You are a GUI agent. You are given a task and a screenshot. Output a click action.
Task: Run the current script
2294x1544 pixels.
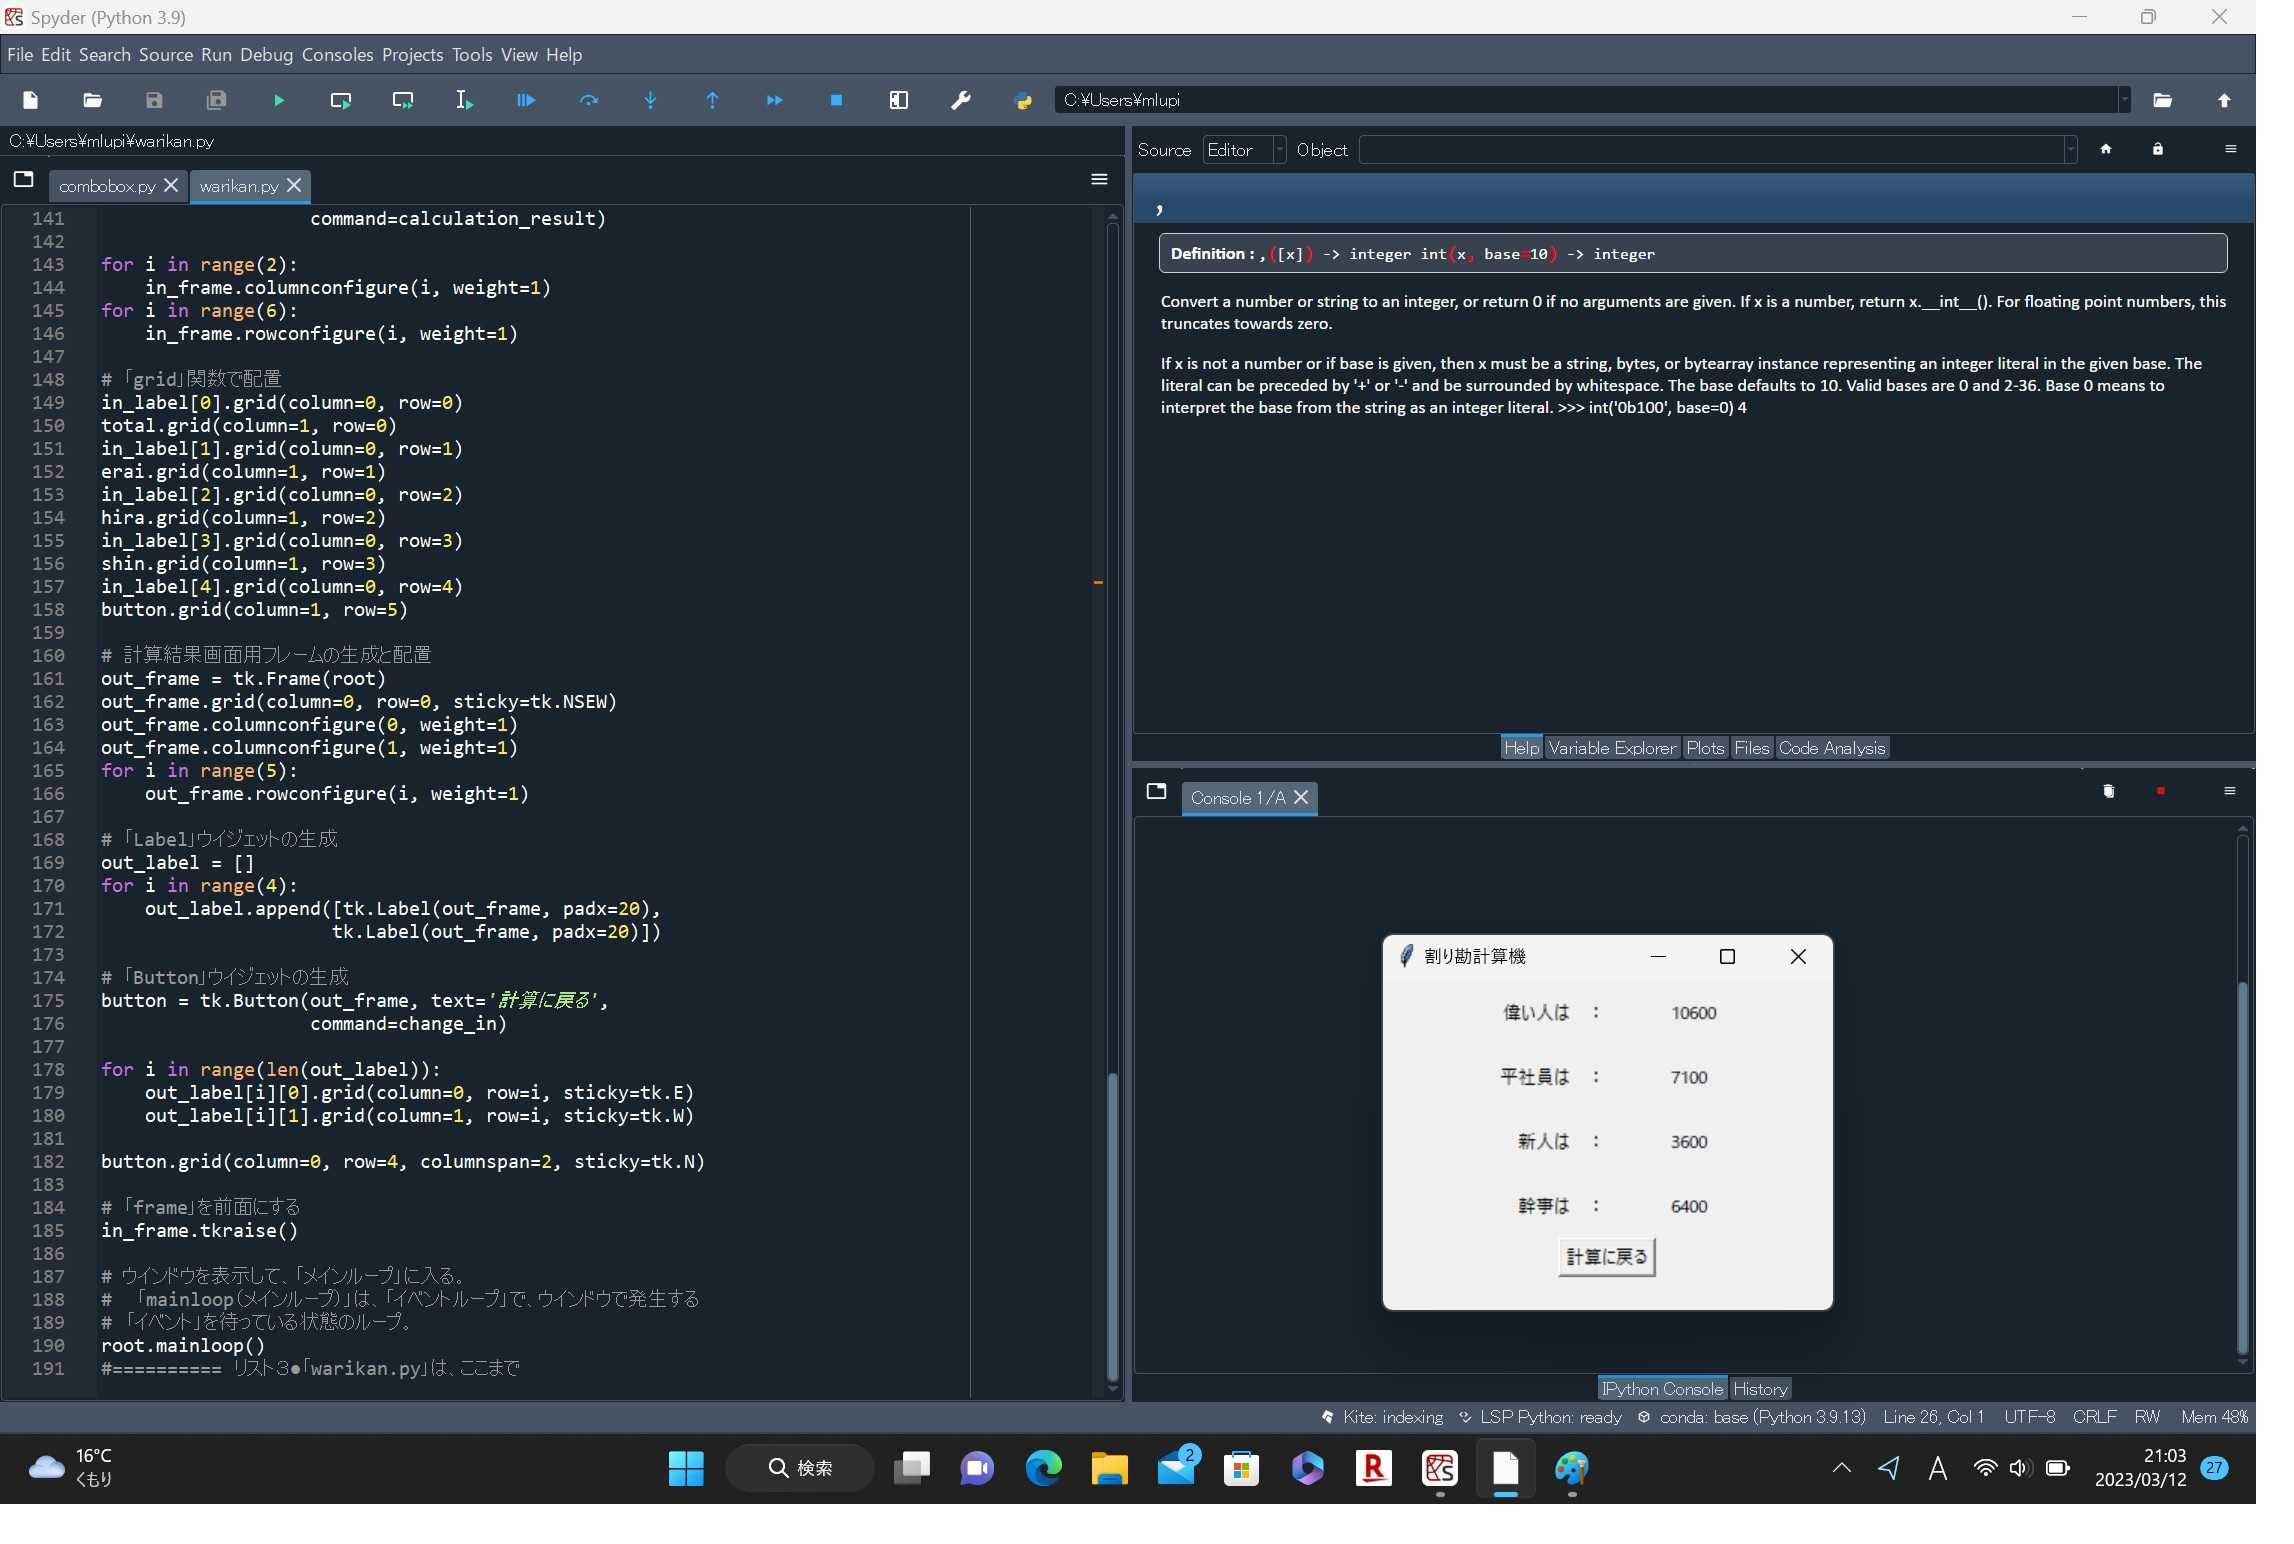278,100
